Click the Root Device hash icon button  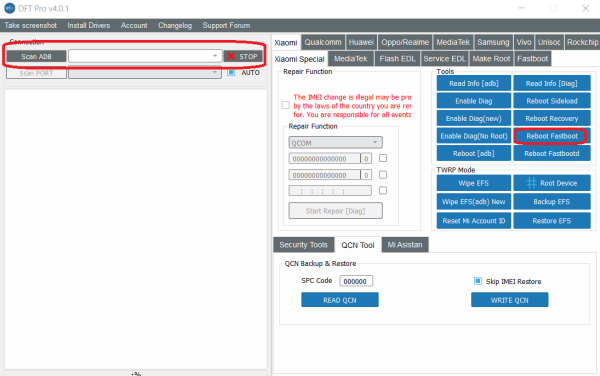click(x=552, y=183)
